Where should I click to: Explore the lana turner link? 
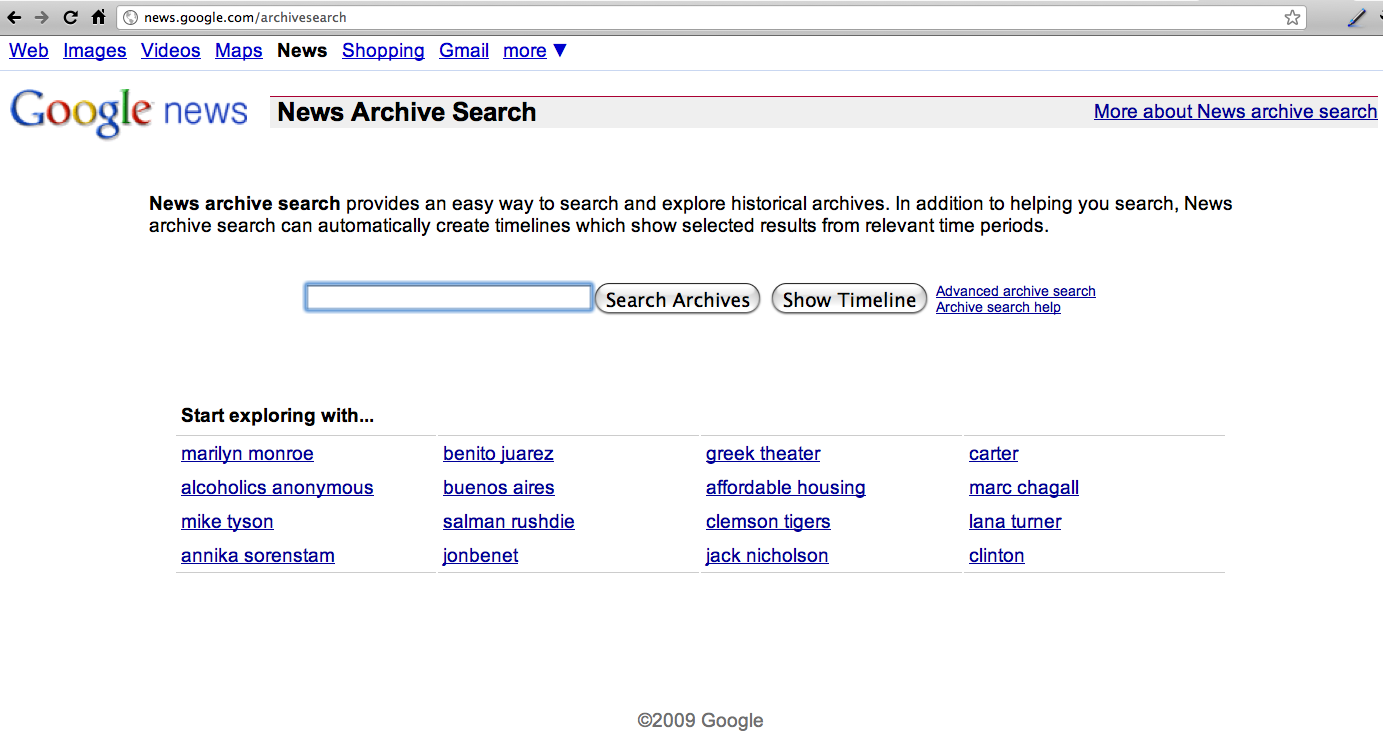click(1015, 521)
